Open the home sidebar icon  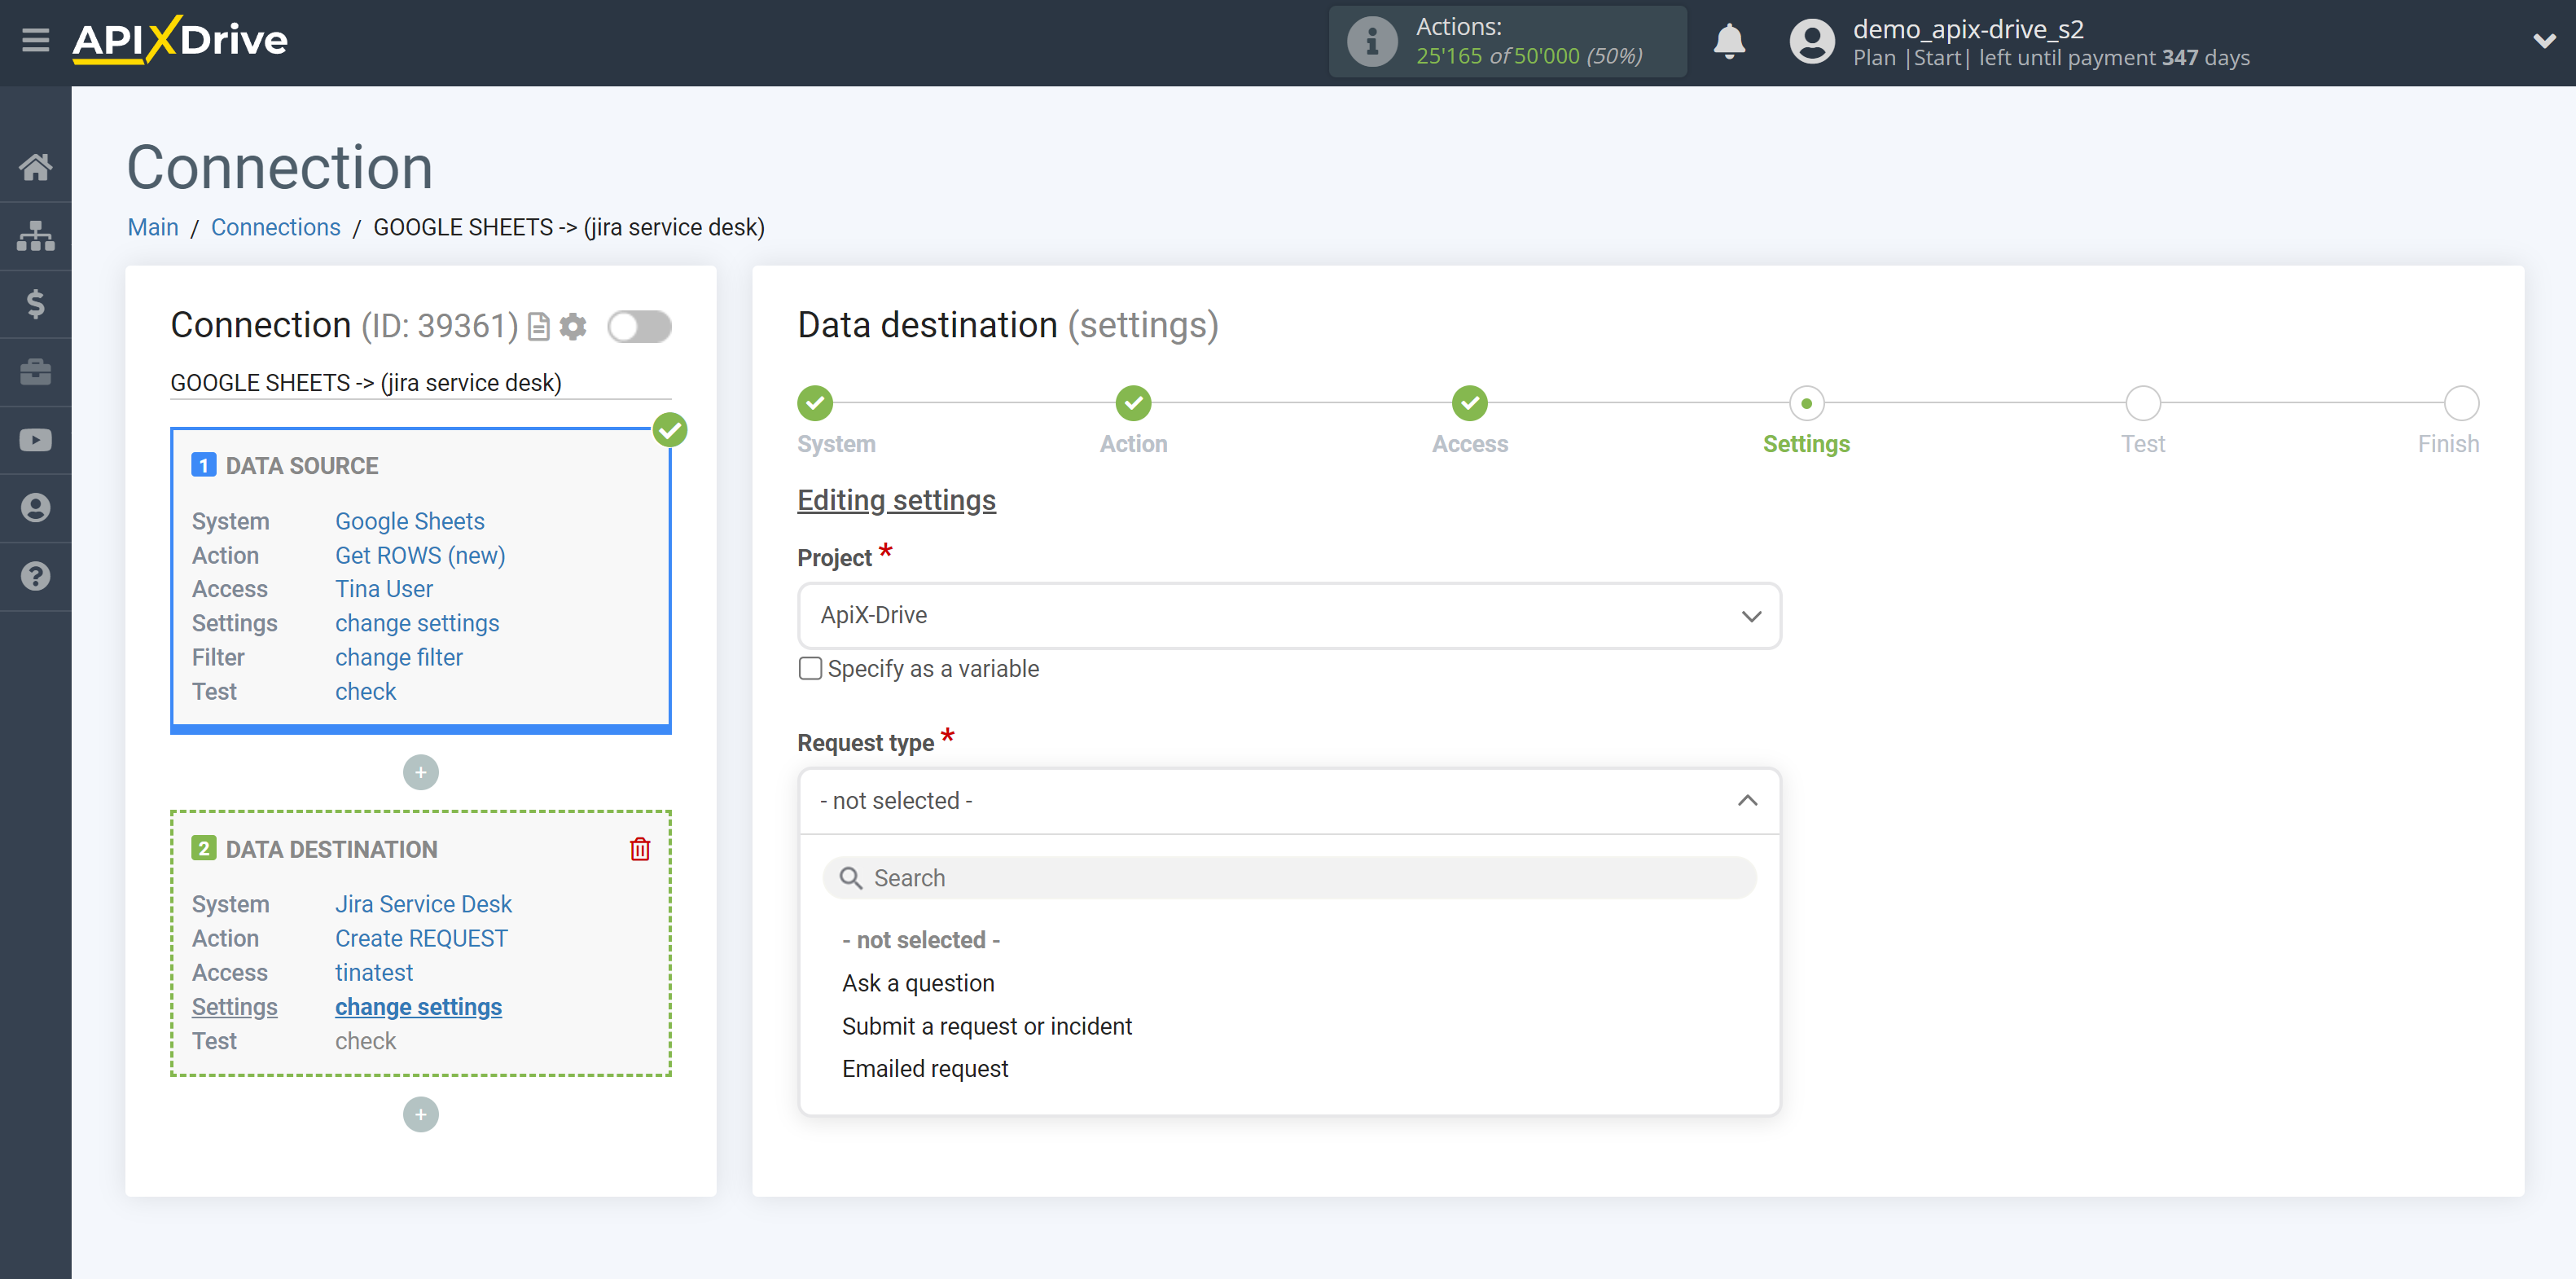(x=35, y=167)
